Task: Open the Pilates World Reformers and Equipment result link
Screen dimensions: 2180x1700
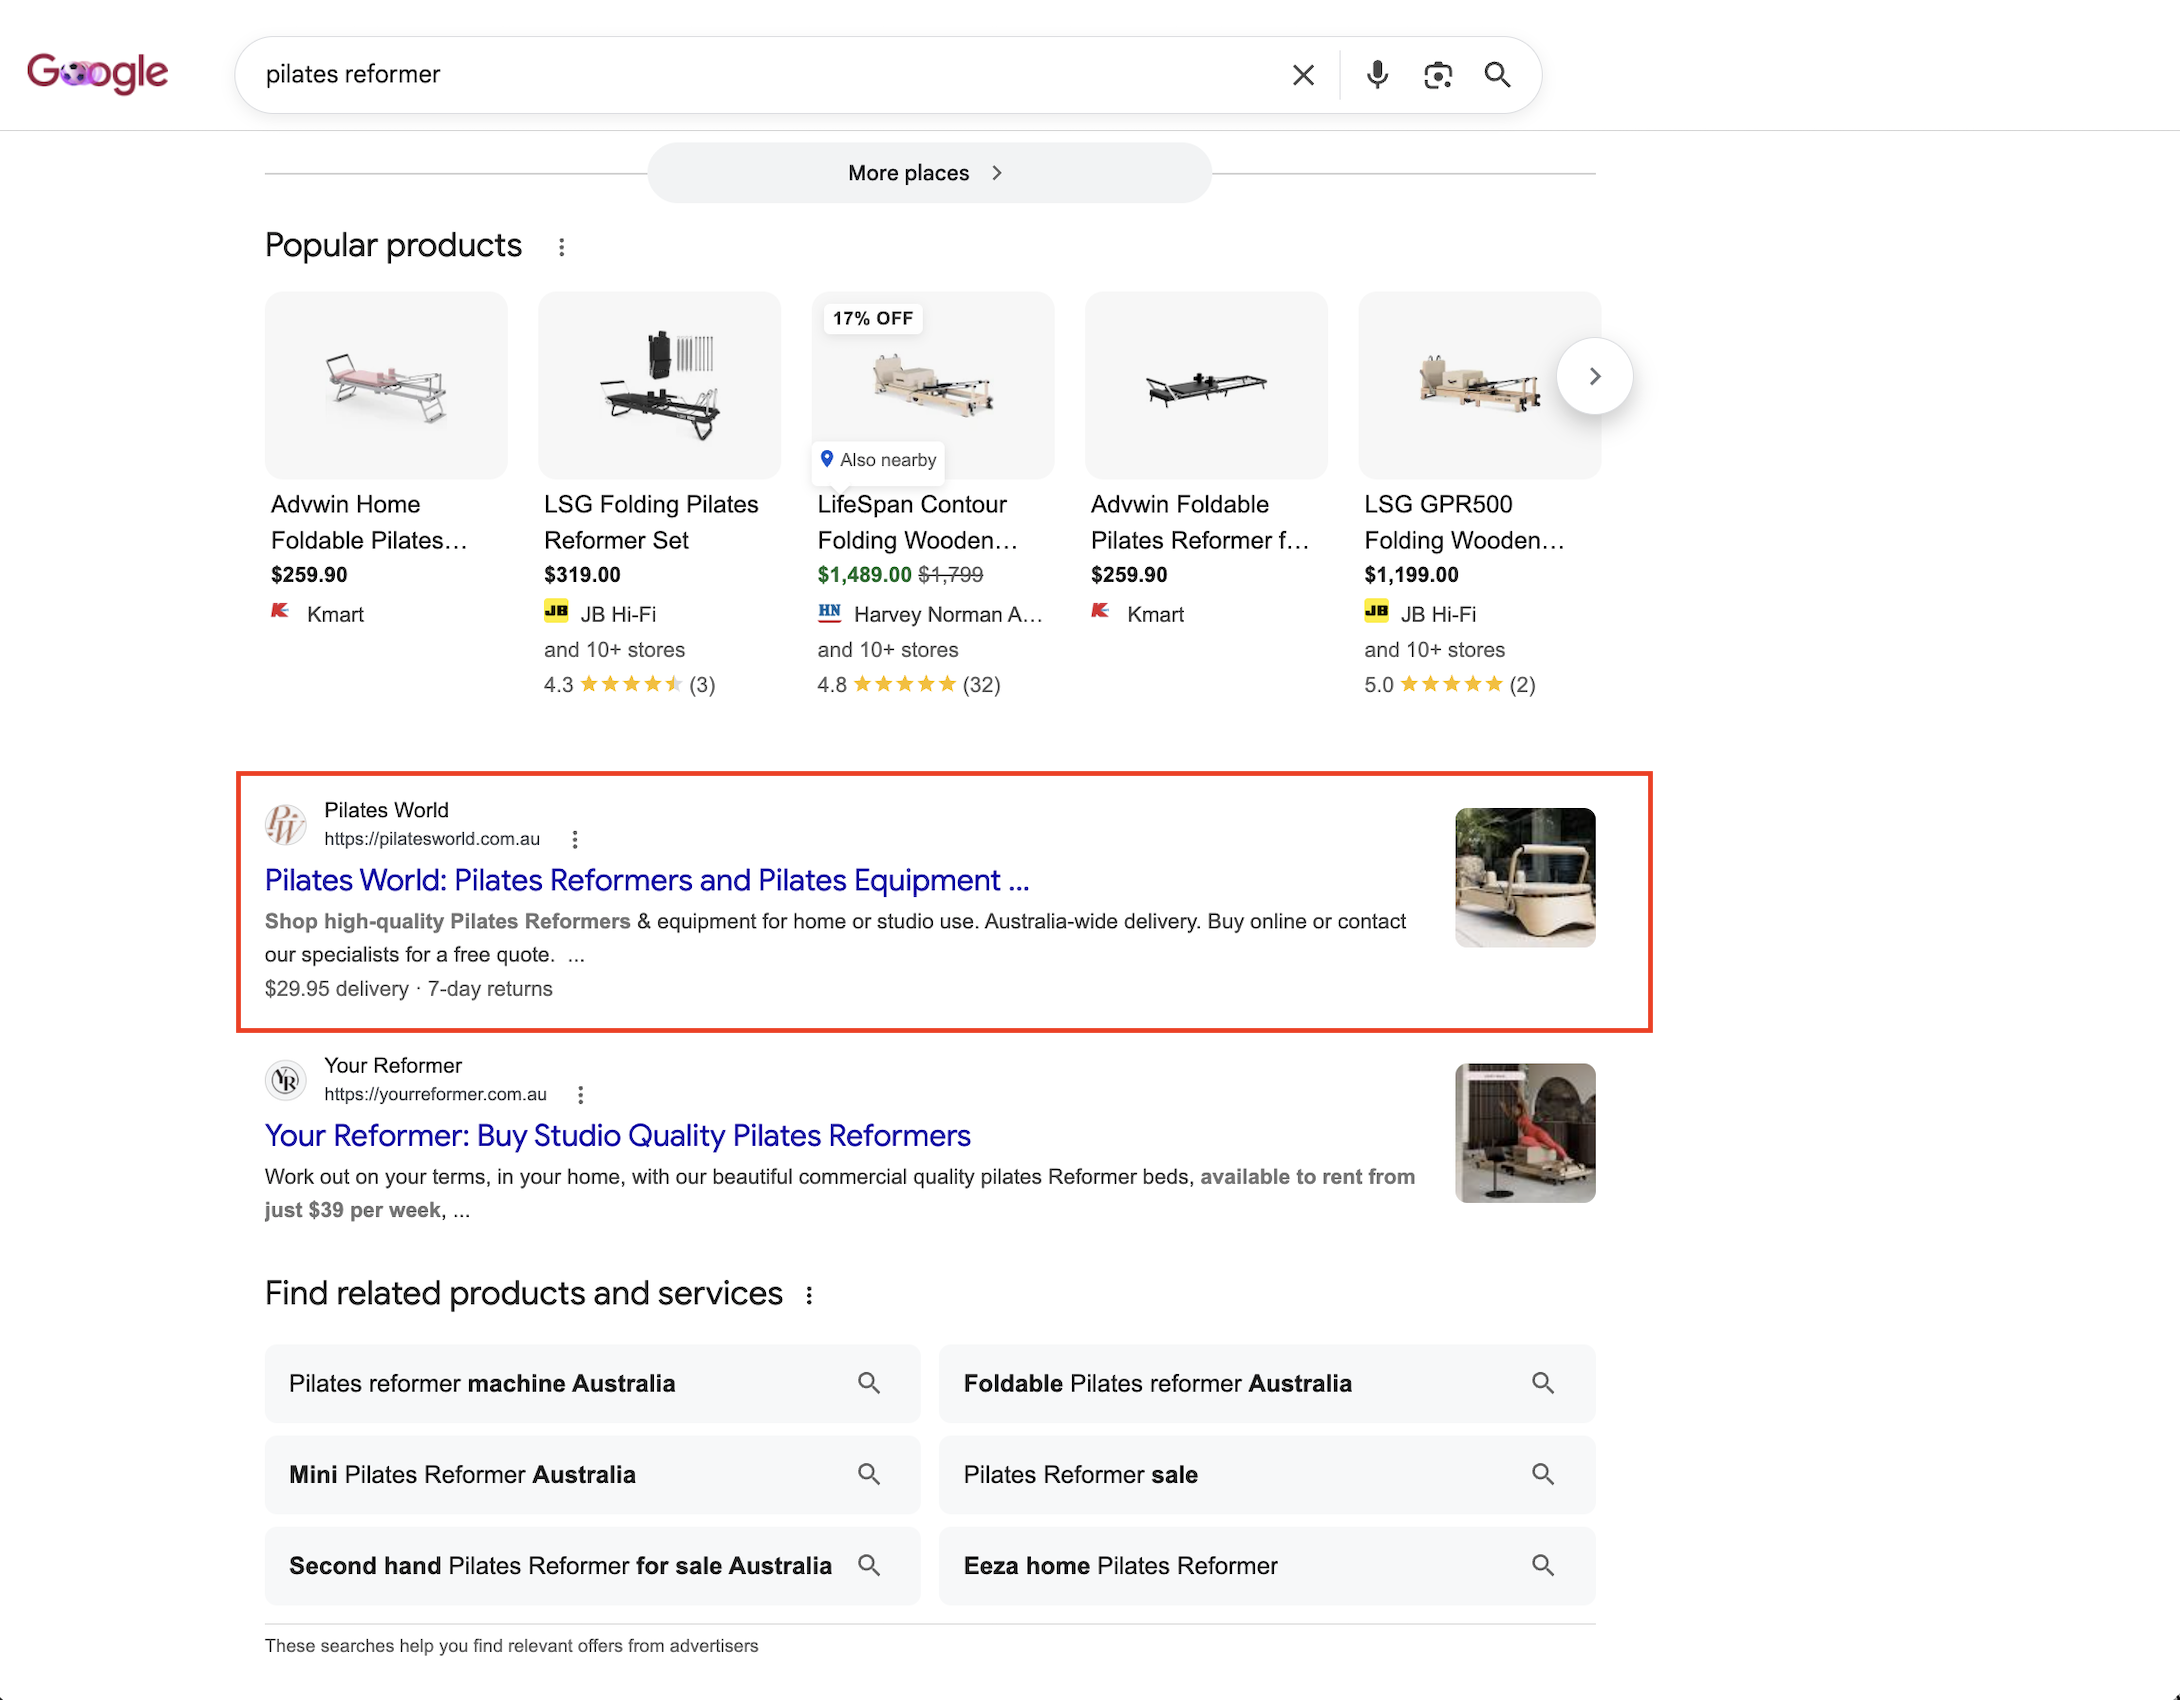Action: (646, 880)
